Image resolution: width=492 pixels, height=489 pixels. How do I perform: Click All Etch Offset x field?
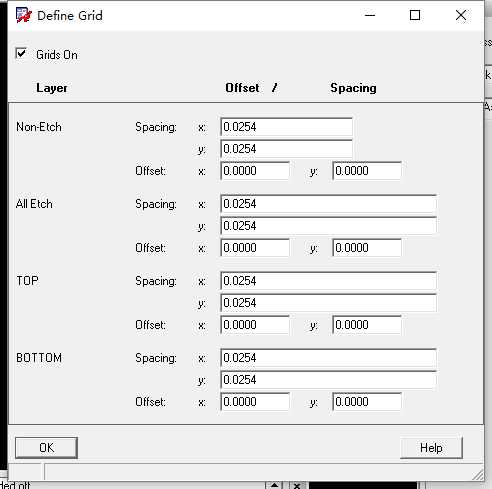click(x=255, y=248)
